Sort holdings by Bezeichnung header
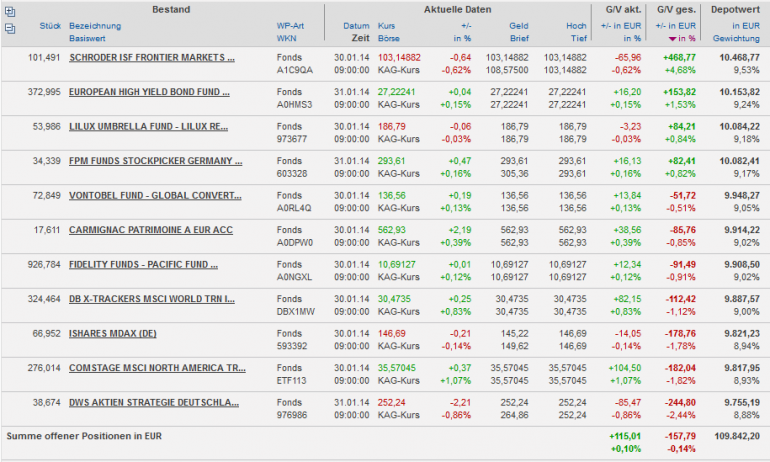 [x=94, y=25]
